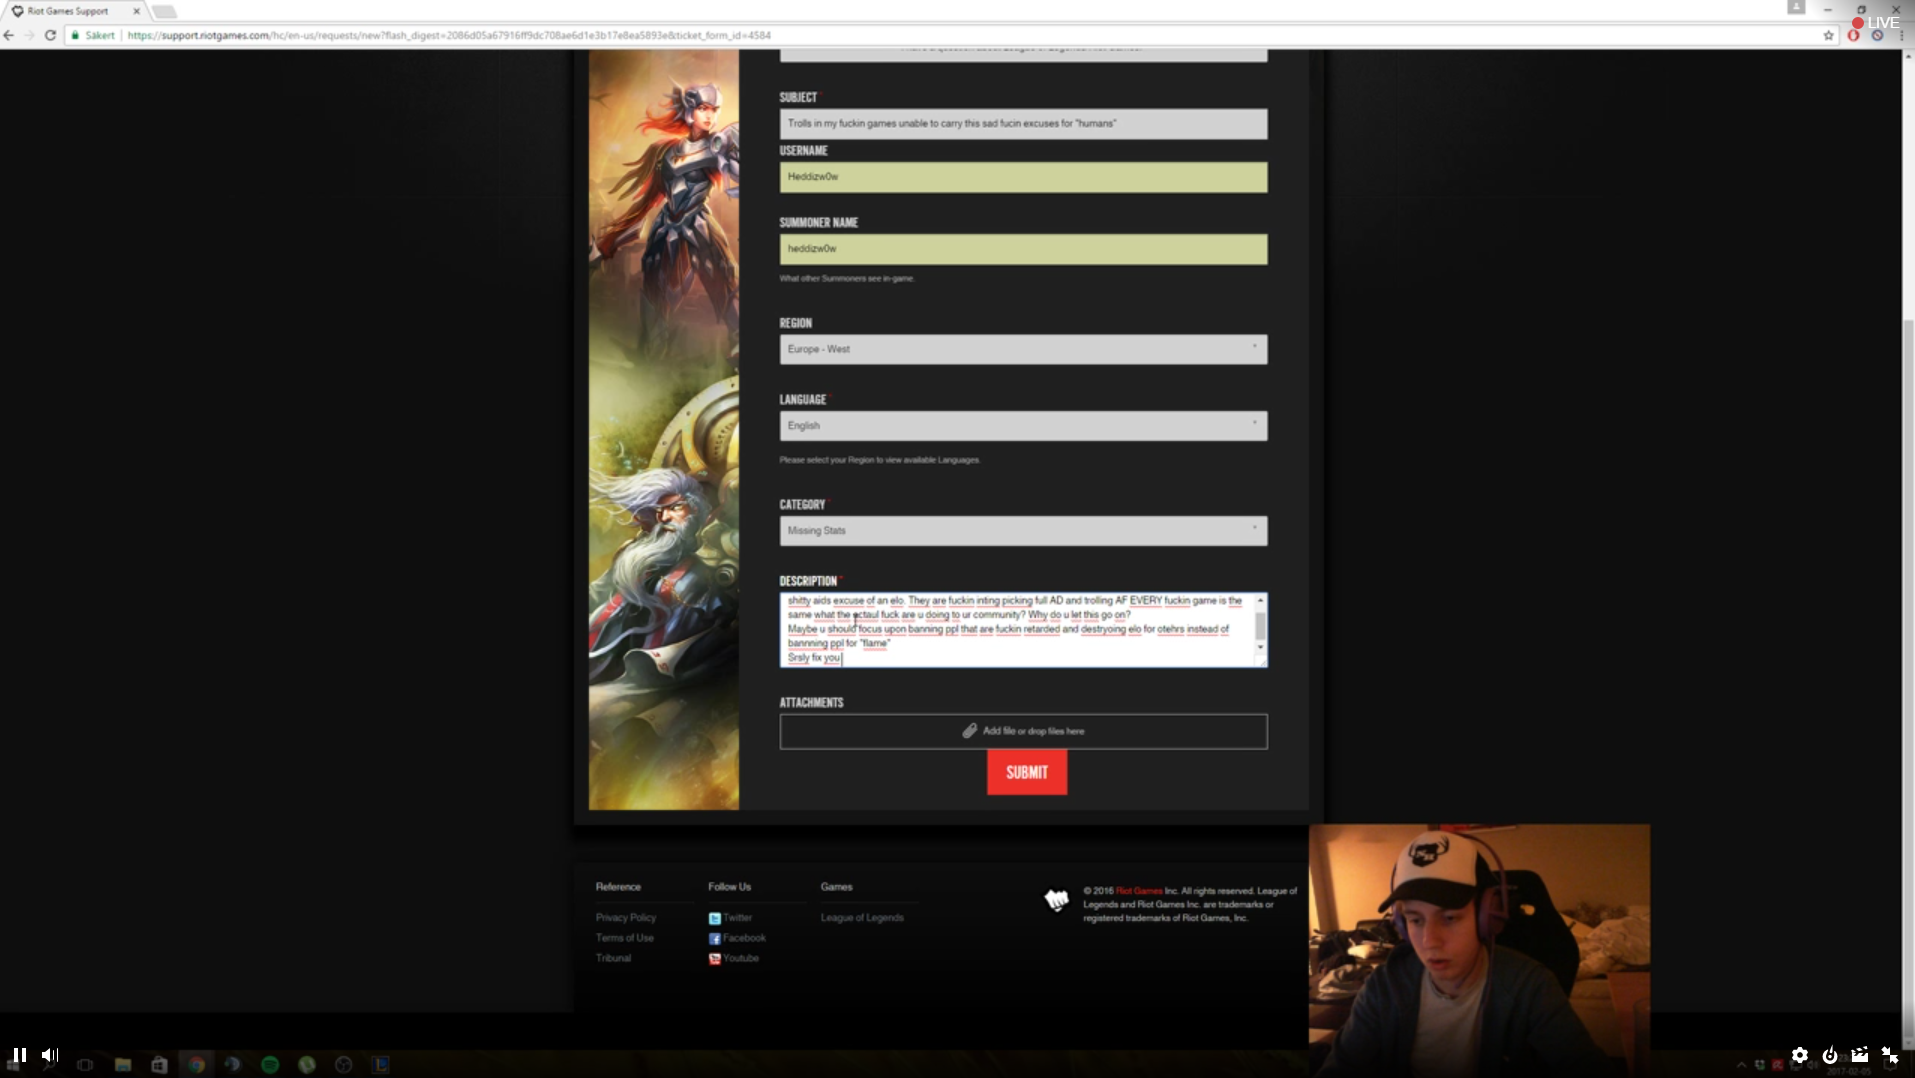Bookmark this page with the star icon
1915x1078 pixels.
click(x=1829, y=35)
